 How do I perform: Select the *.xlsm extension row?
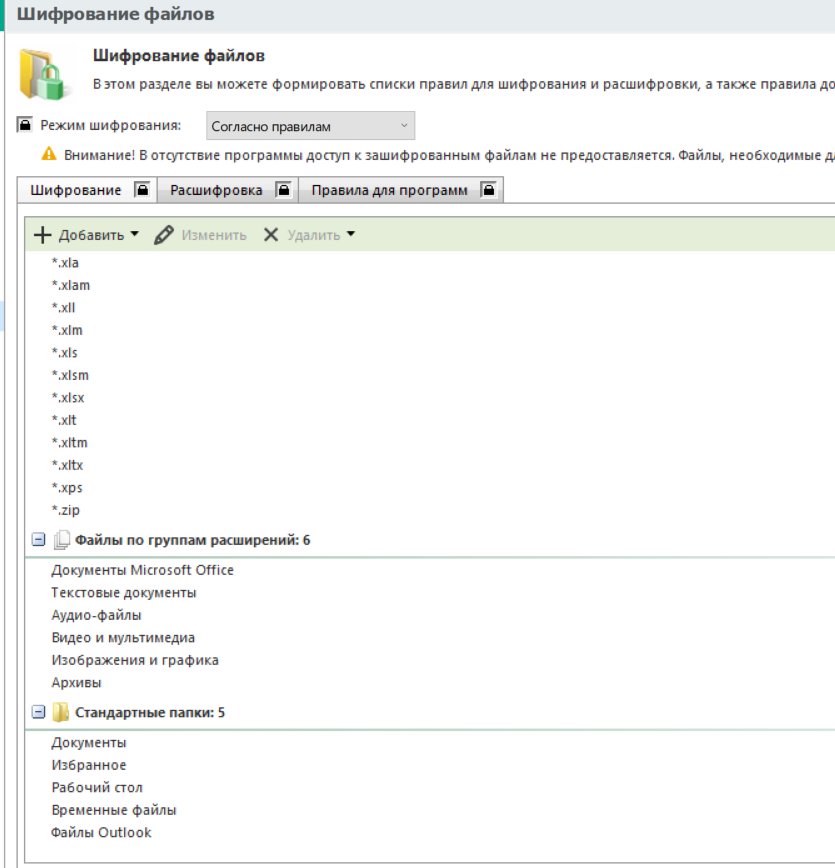pos(430,375)
